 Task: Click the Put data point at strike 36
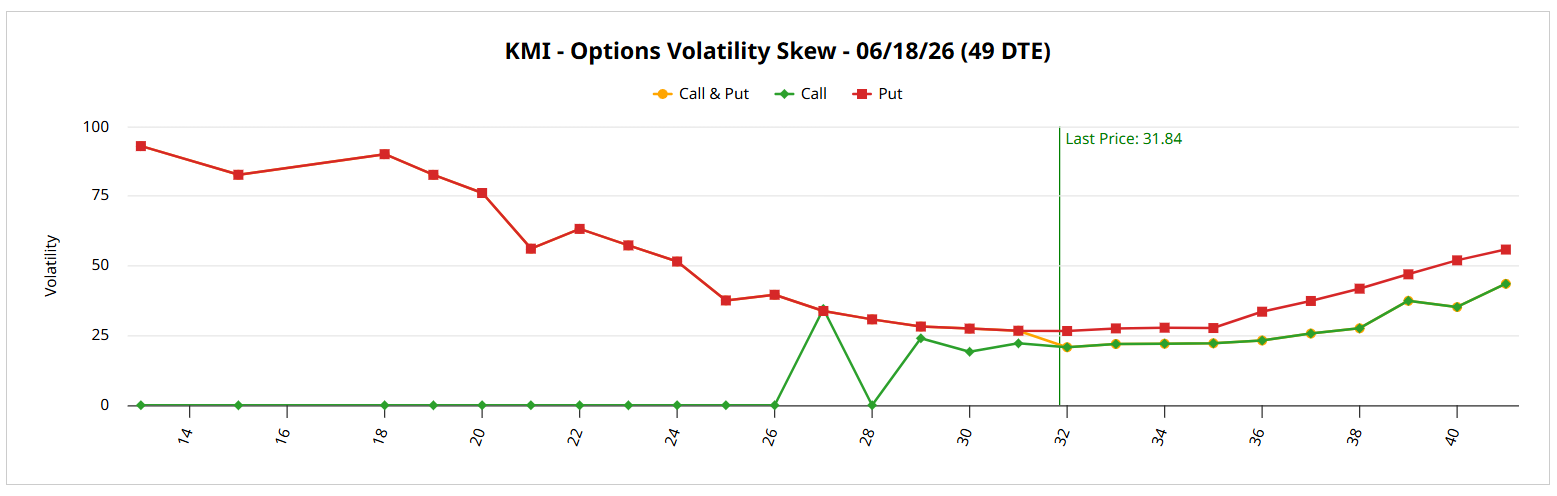[x=1262, y=312]
